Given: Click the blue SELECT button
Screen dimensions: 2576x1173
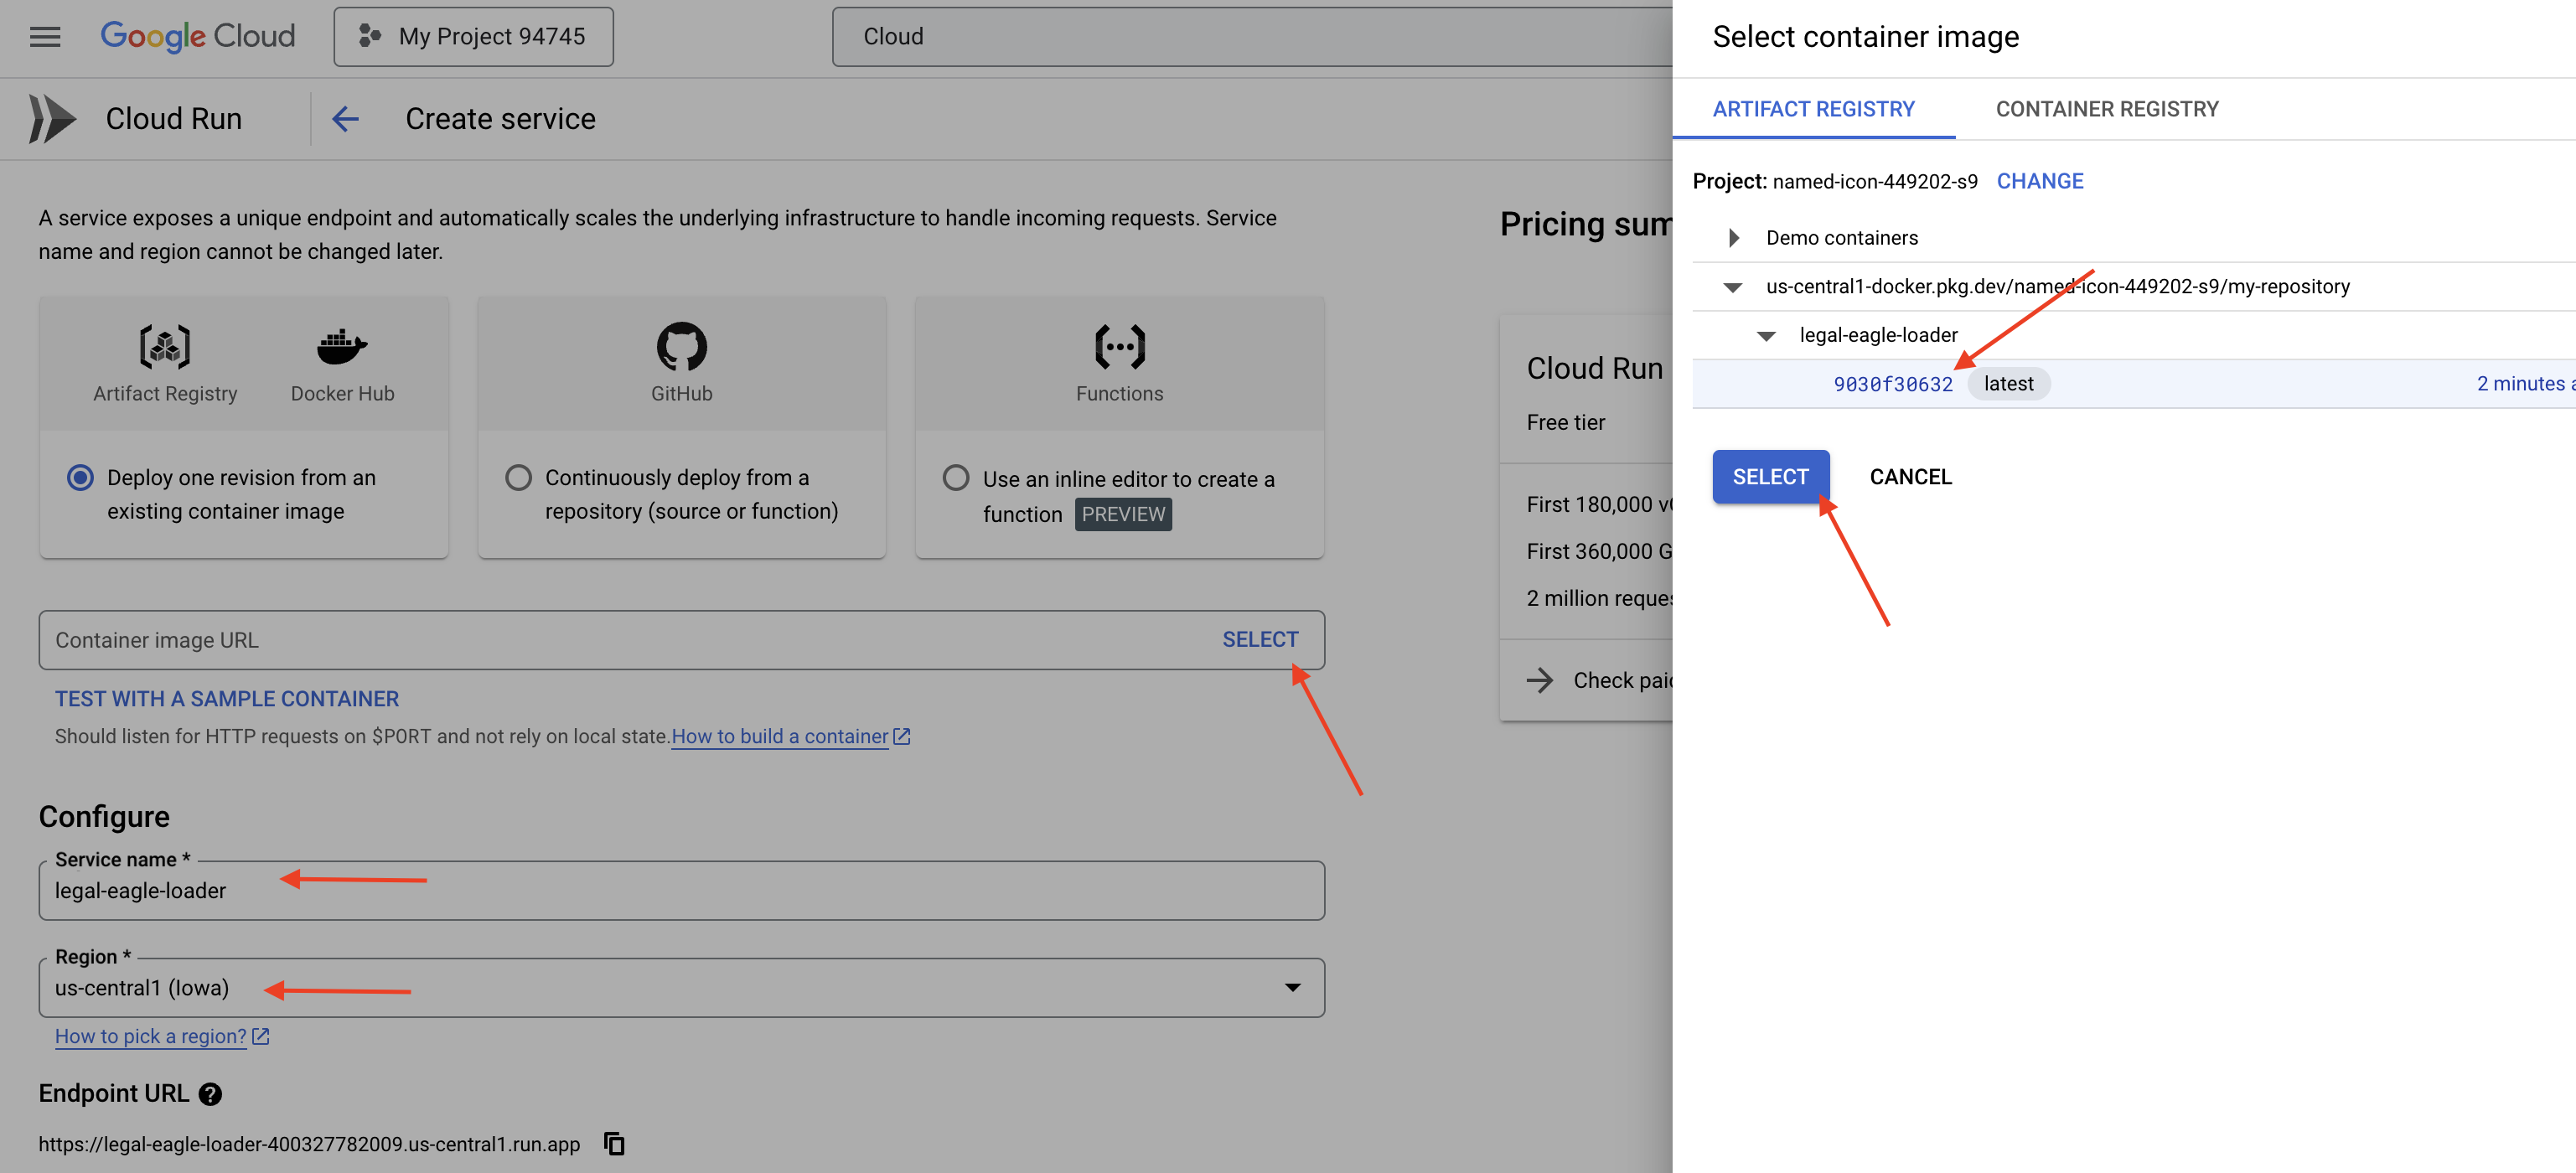Looking at the screenshot, I should pyautogui.click(x=1770, y=477).
